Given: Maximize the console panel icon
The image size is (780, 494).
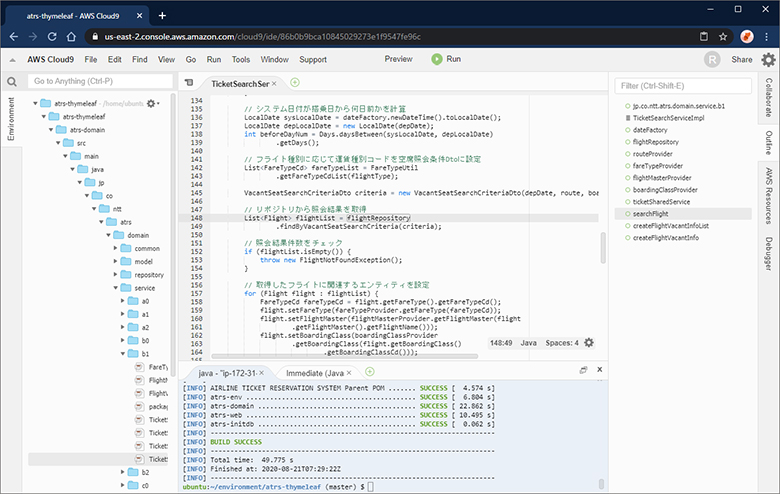Looking at the screenshot, I should (584, 370).
